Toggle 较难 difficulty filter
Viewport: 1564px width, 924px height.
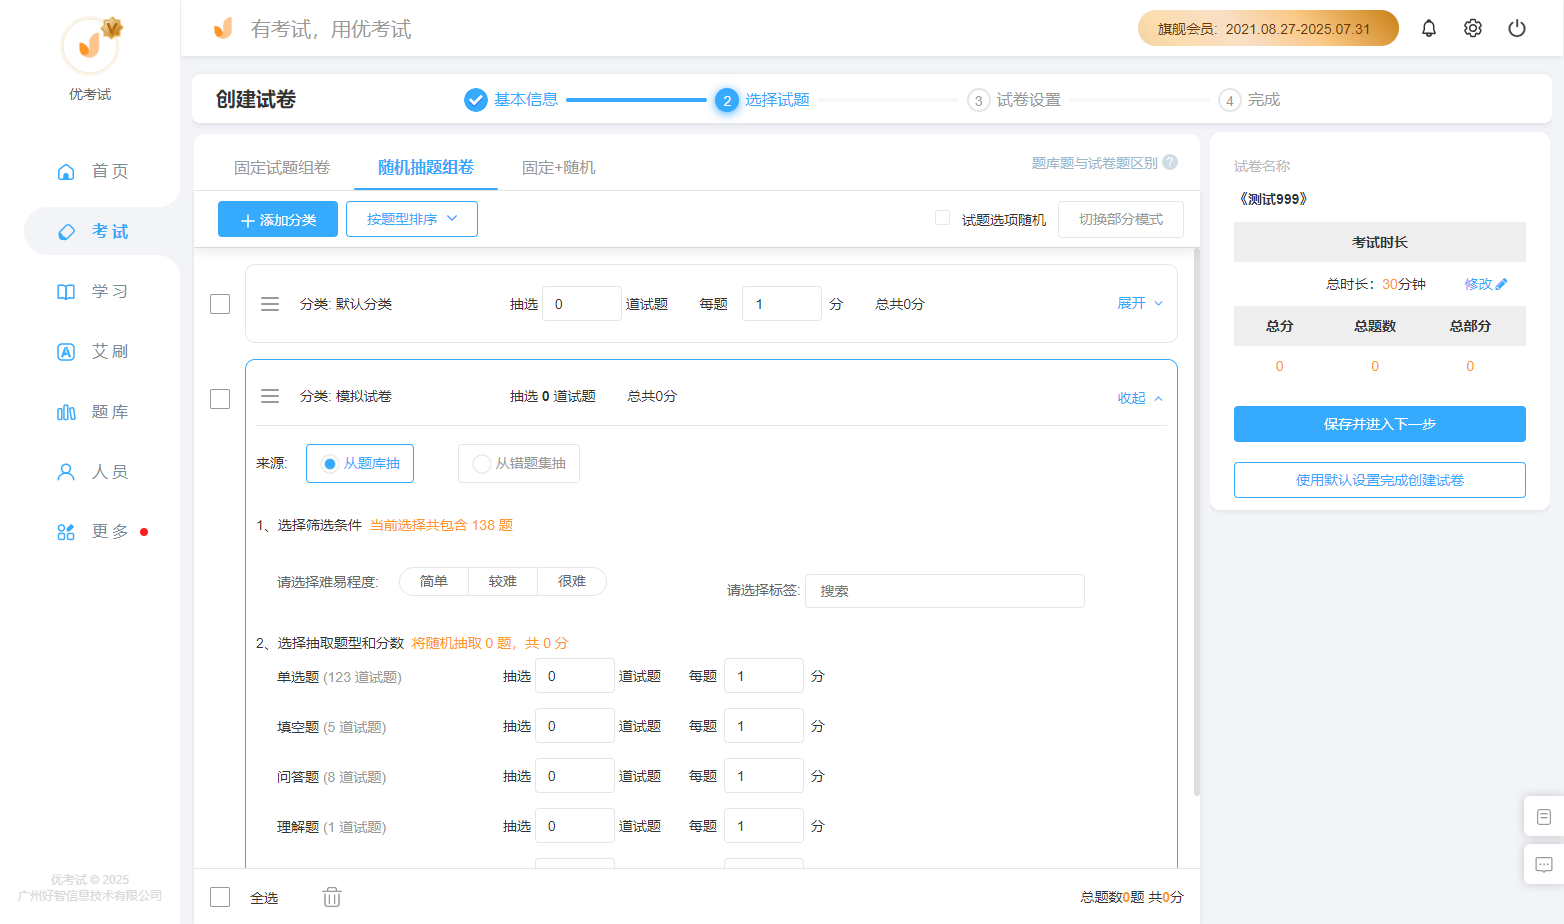(x=503, y=581)
